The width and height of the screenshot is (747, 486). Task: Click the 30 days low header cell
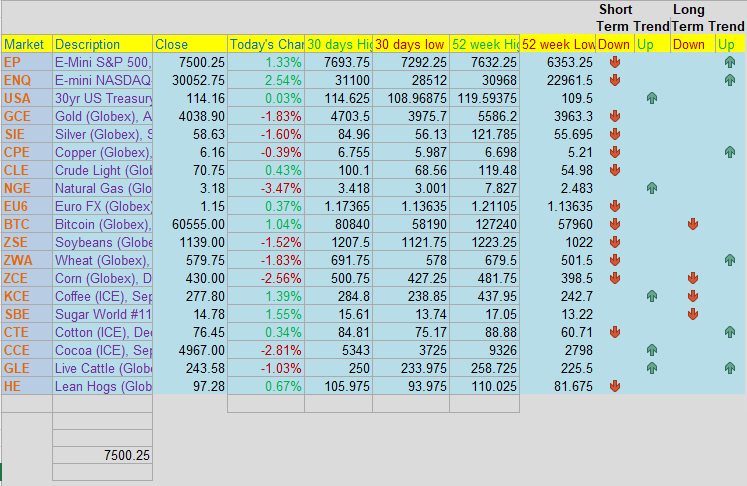tap(411, 44)
